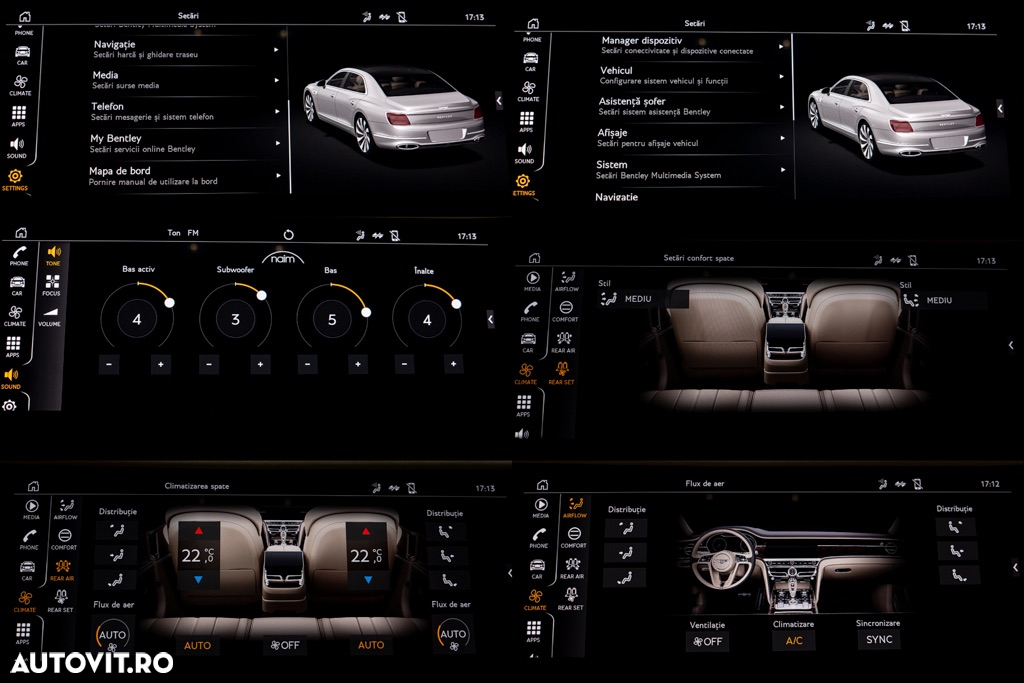Adjust the Bas activ dial knob
The width and height of the screenshot is (1024, 683).
click(169, 302)
